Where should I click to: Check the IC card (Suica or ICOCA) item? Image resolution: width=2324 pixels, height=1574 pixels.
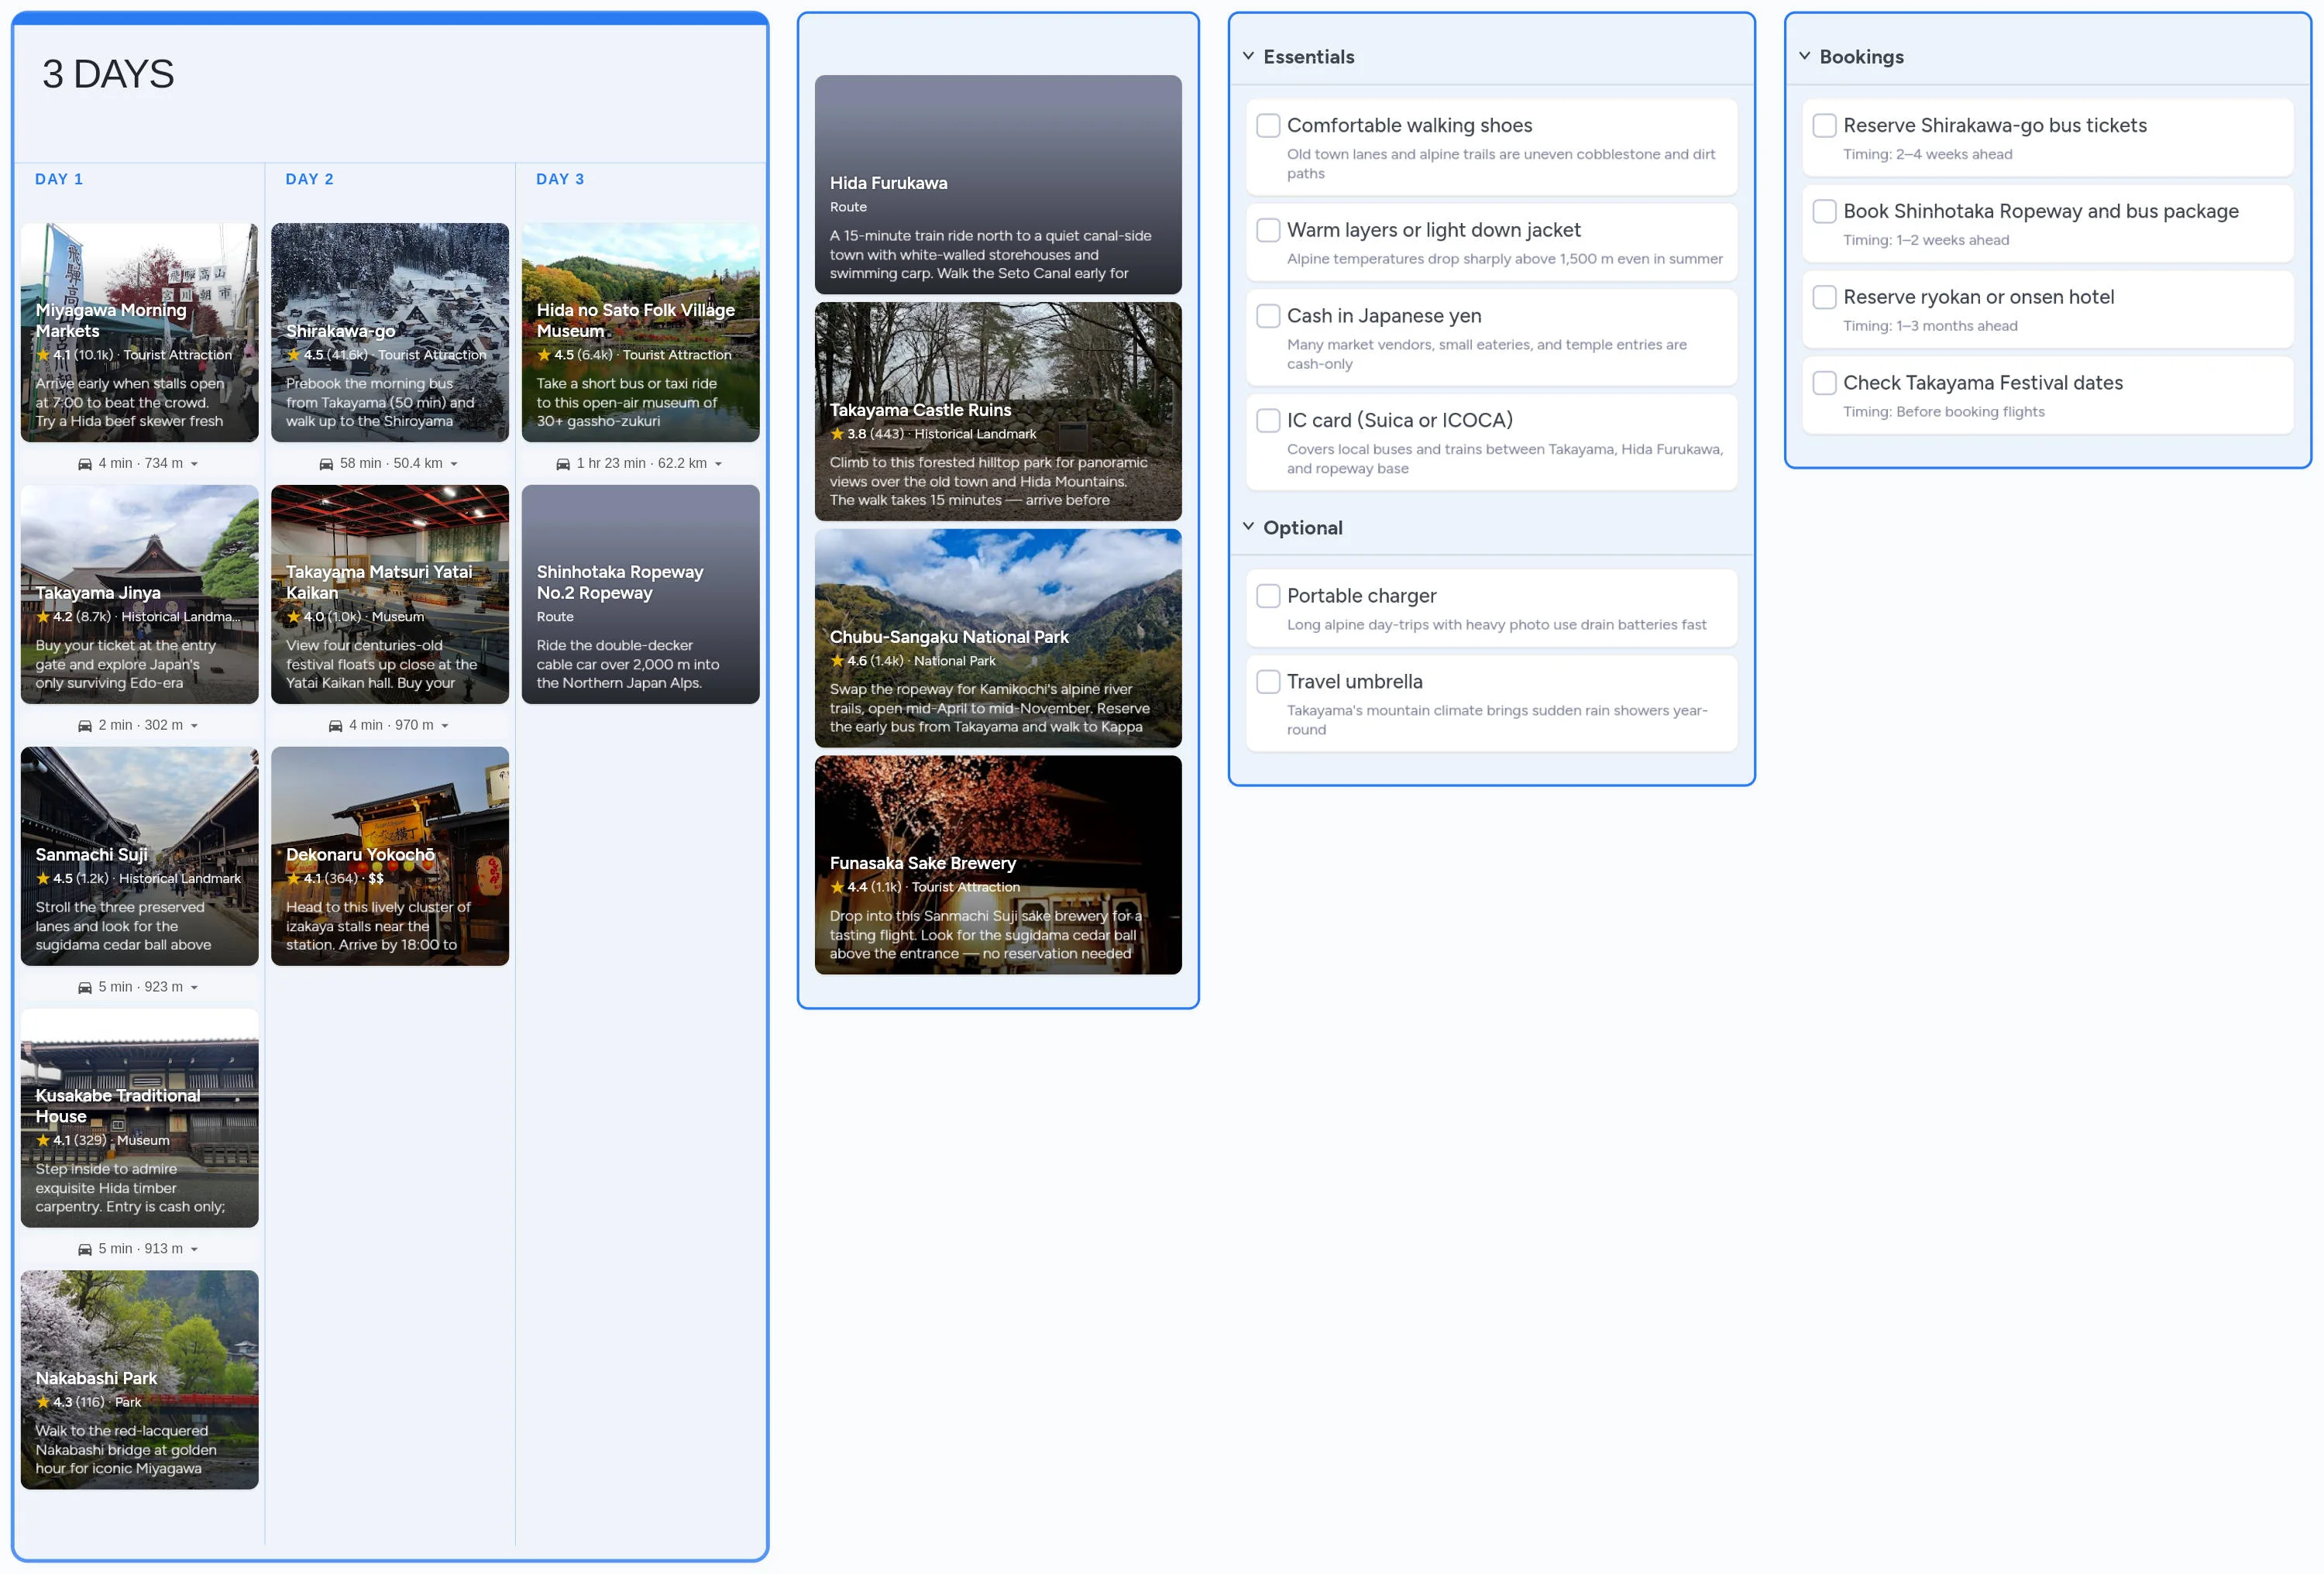click(x=1268, y=420)
